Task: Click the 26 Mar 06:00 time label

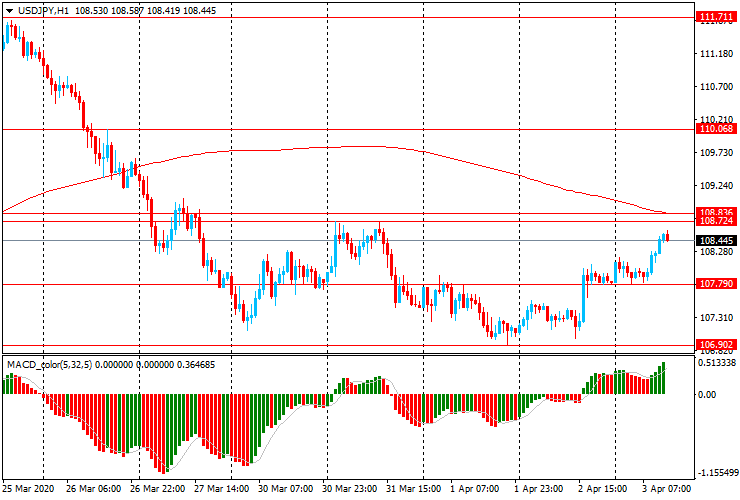Action: point(93,489)
